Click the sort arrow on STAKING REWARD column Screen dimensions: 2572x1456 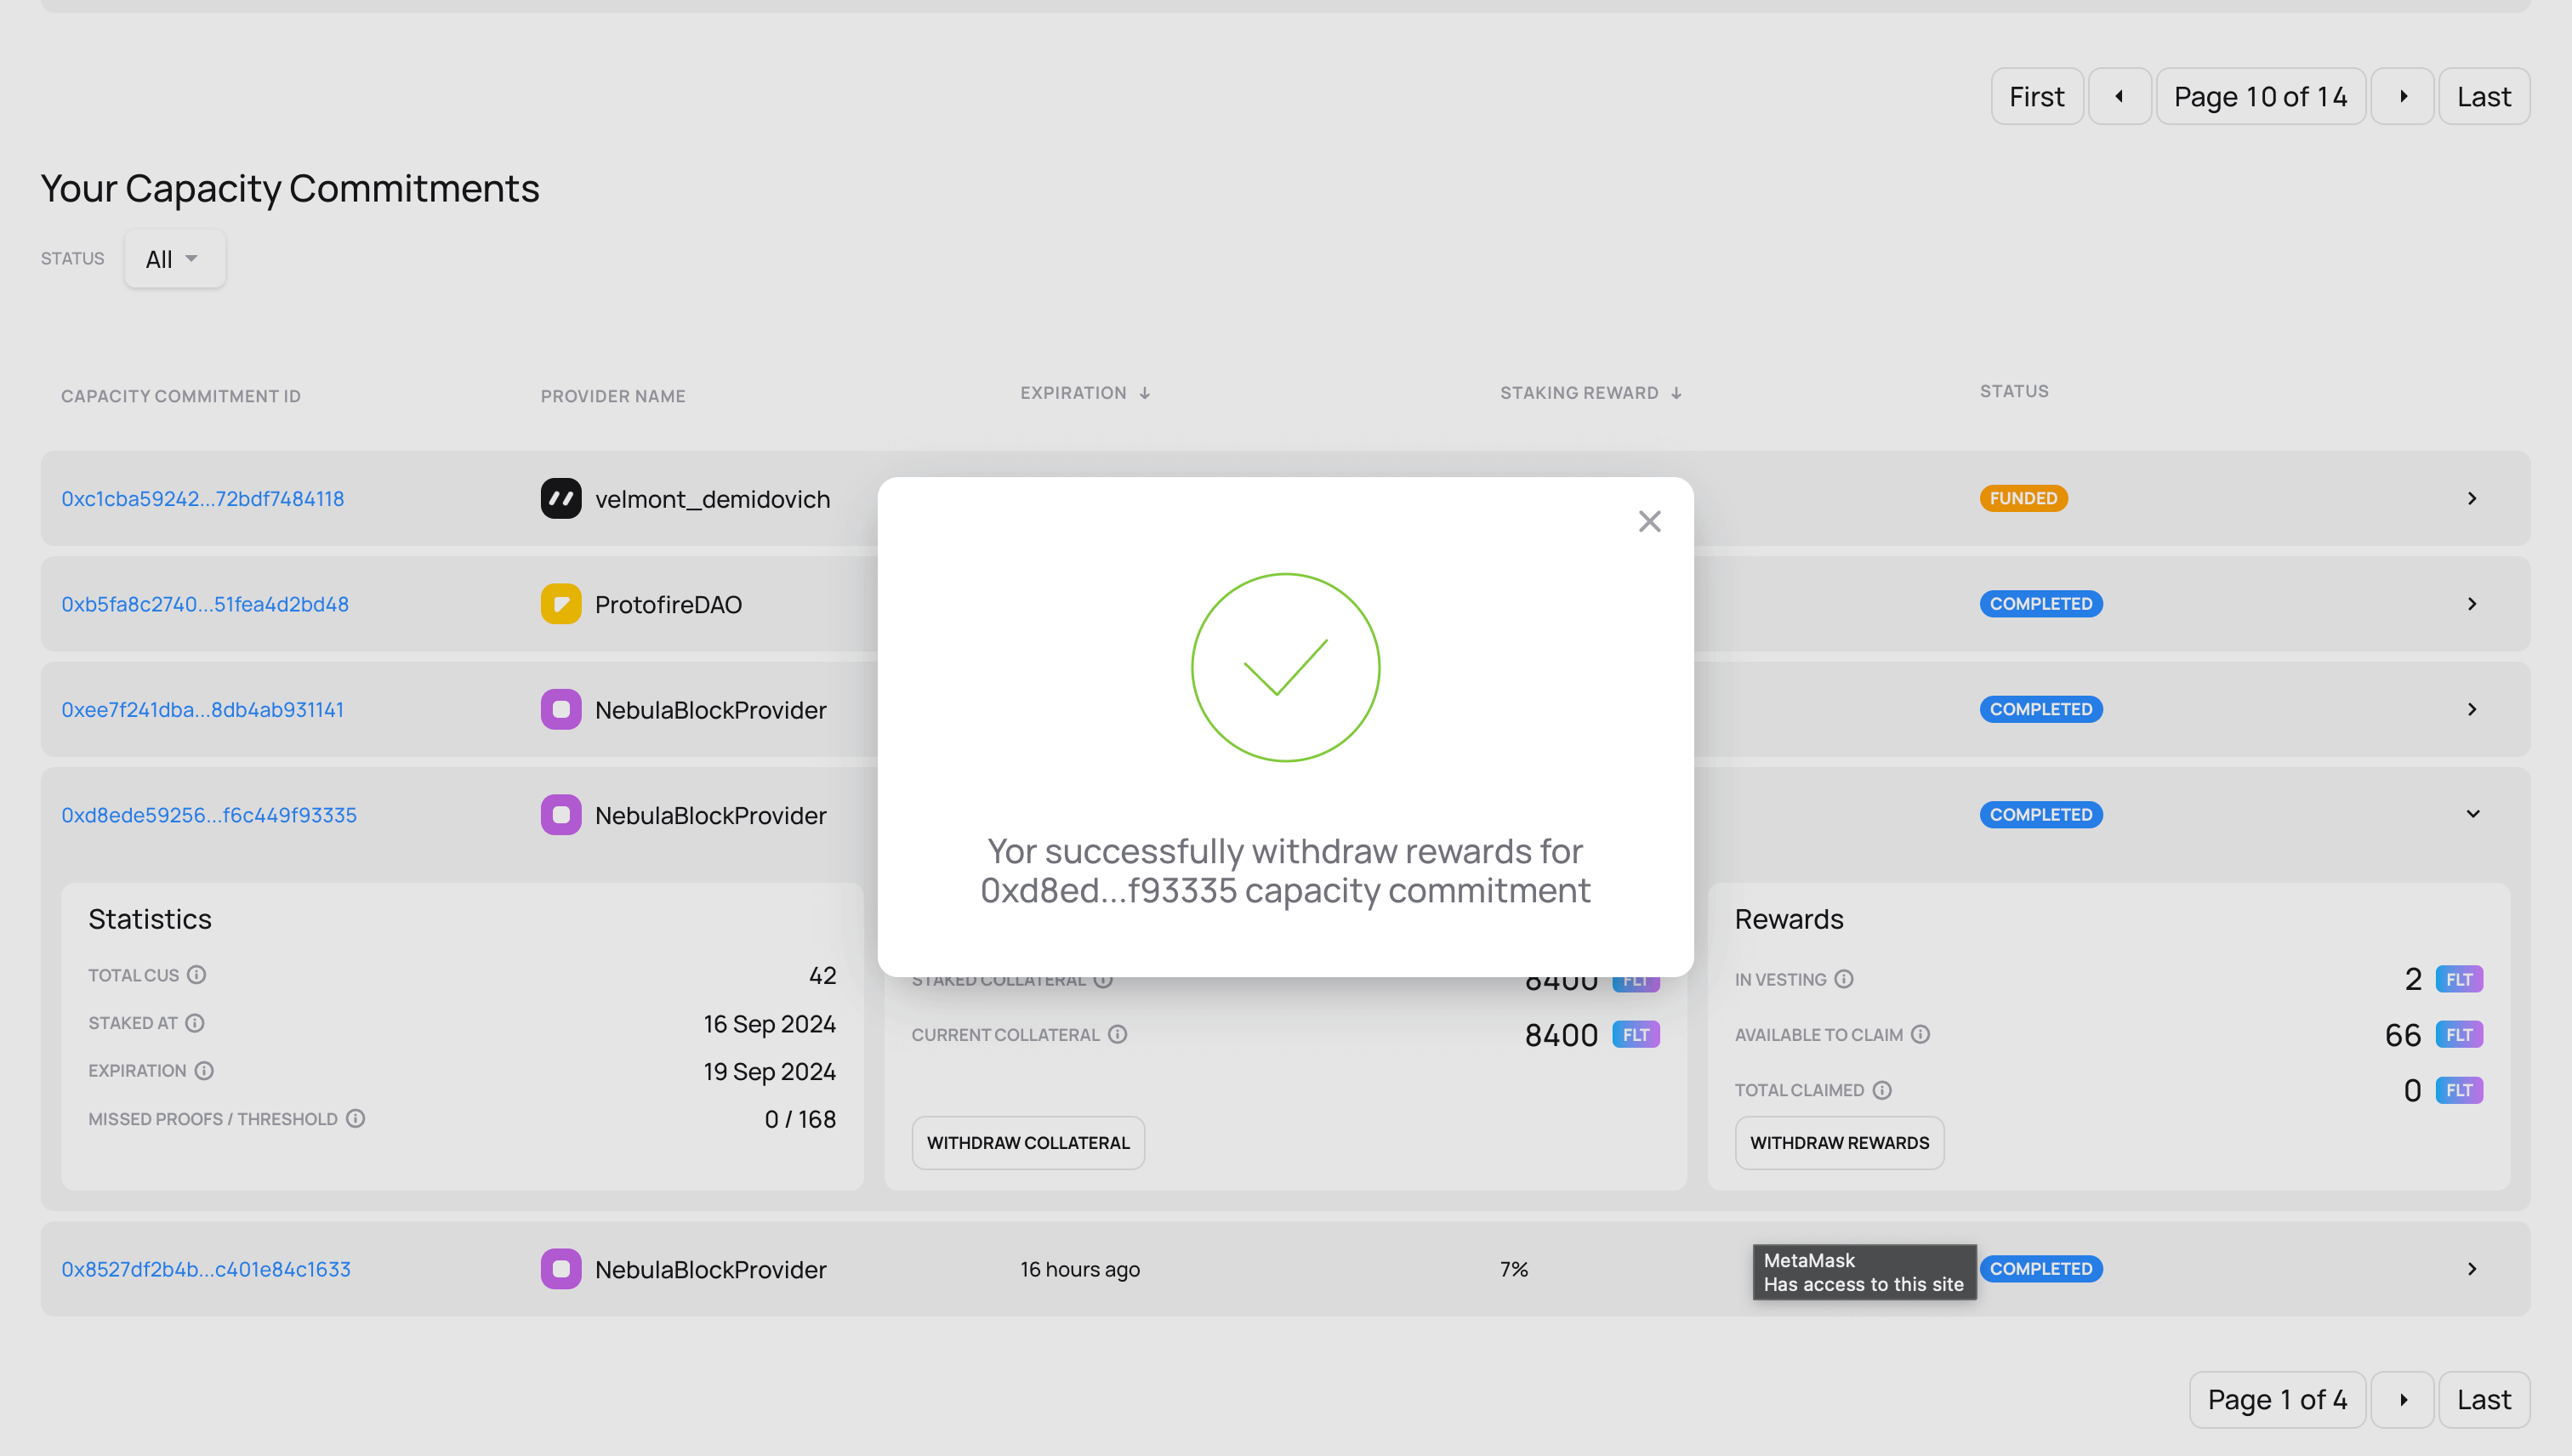1677,392
